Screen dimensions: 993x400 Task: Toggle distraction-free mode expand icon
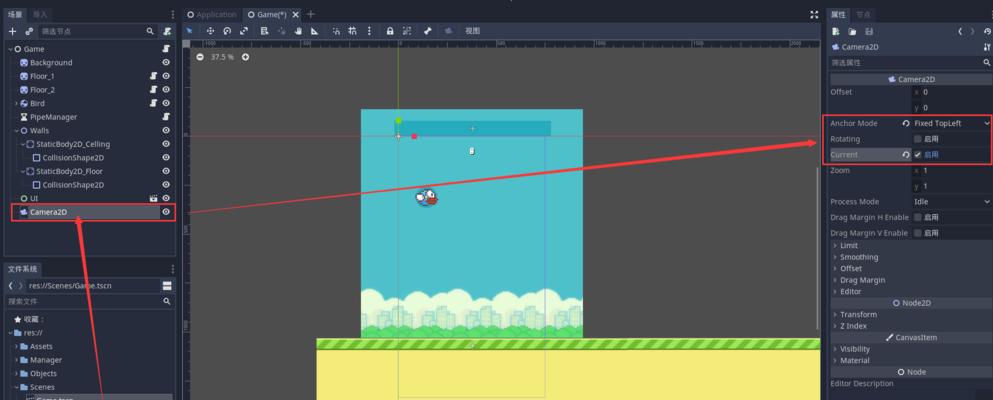[x=814, y=14]
